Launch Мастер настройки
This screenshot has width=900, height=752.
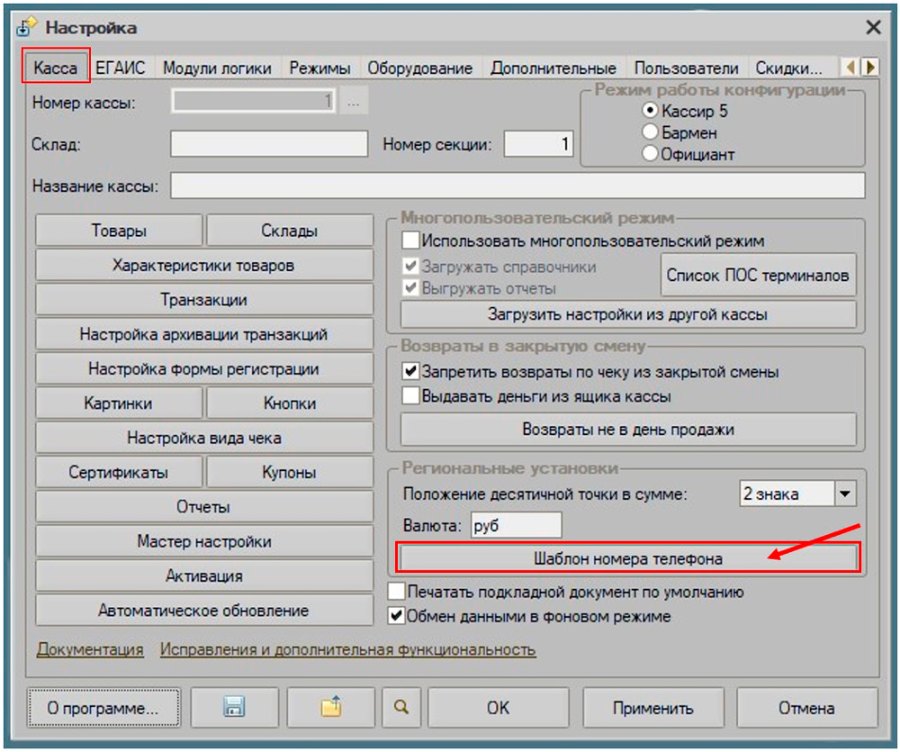point(204,541)
